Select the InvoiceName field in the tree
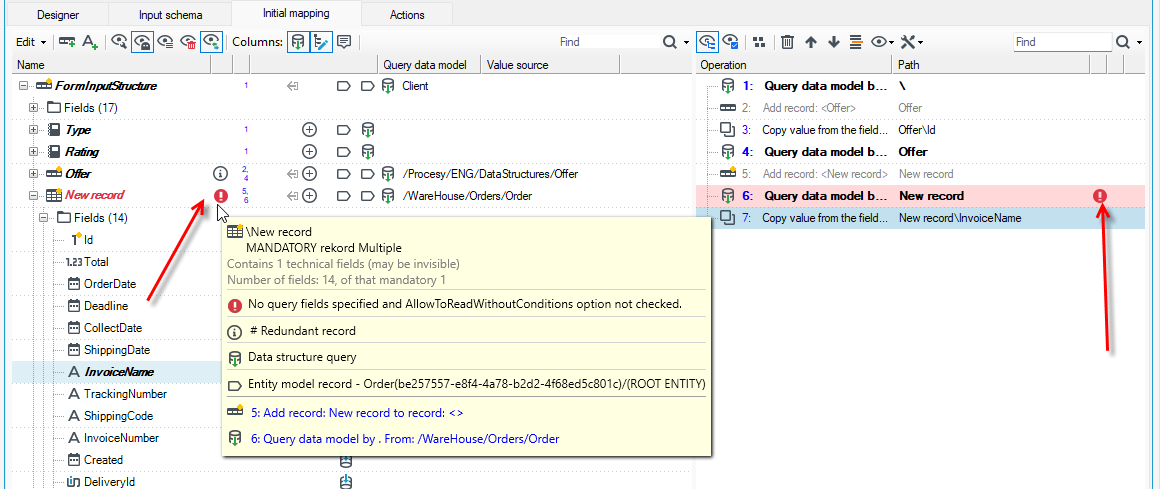Screen dimensions: 1160x489 (119, 372)
